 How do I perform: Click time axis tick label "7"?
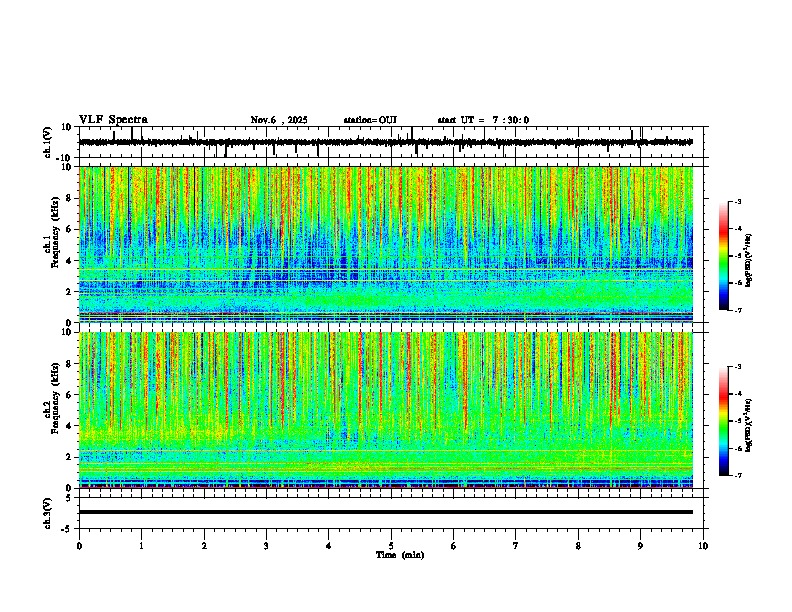click(516, 546)
